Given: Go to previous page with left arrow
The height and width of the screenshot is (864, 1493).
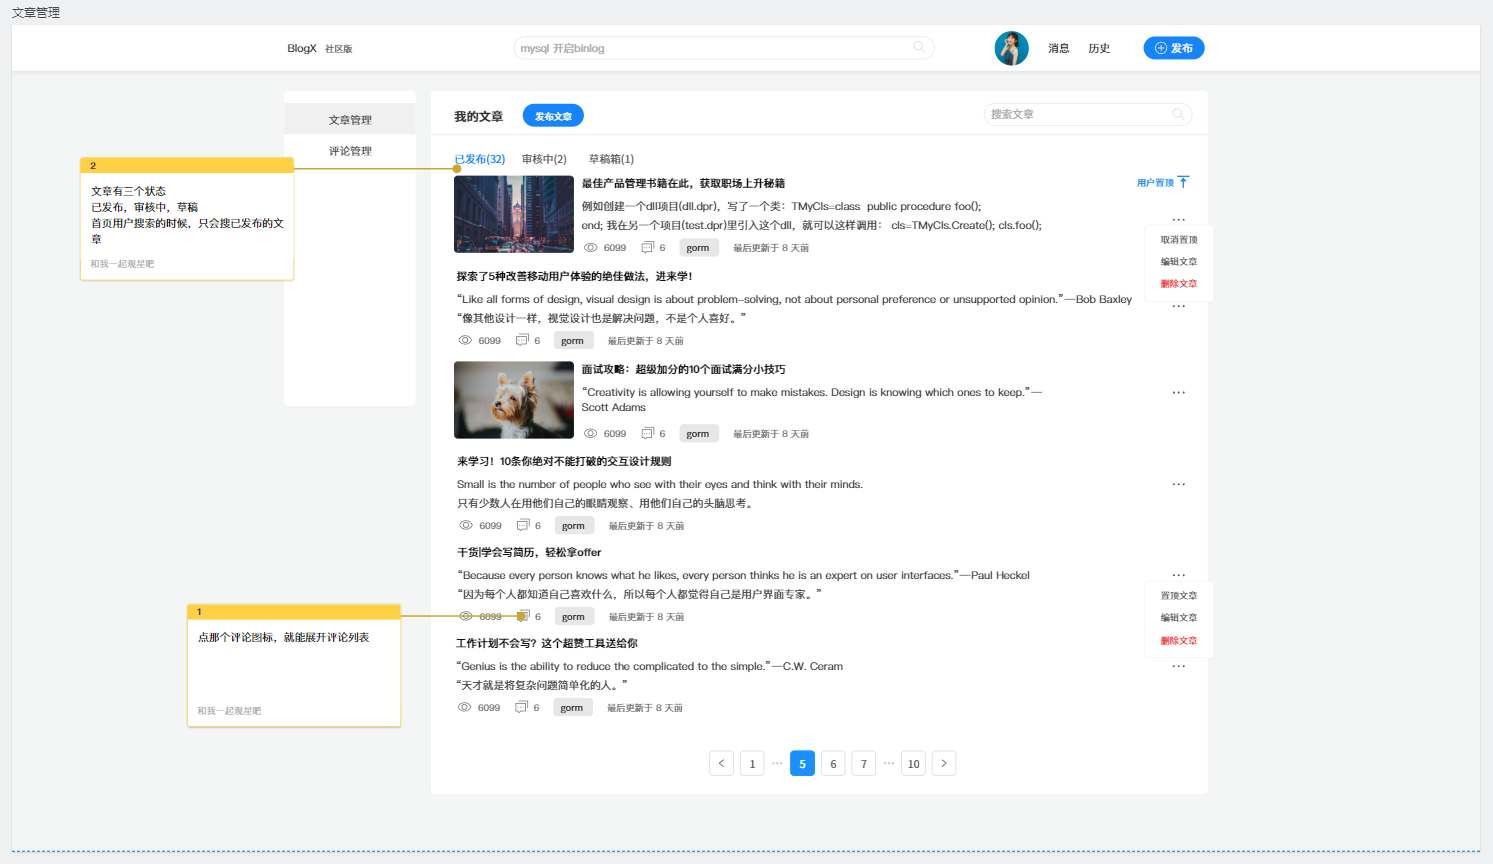Looking at the screenshot, I should [x=721, y=763].
